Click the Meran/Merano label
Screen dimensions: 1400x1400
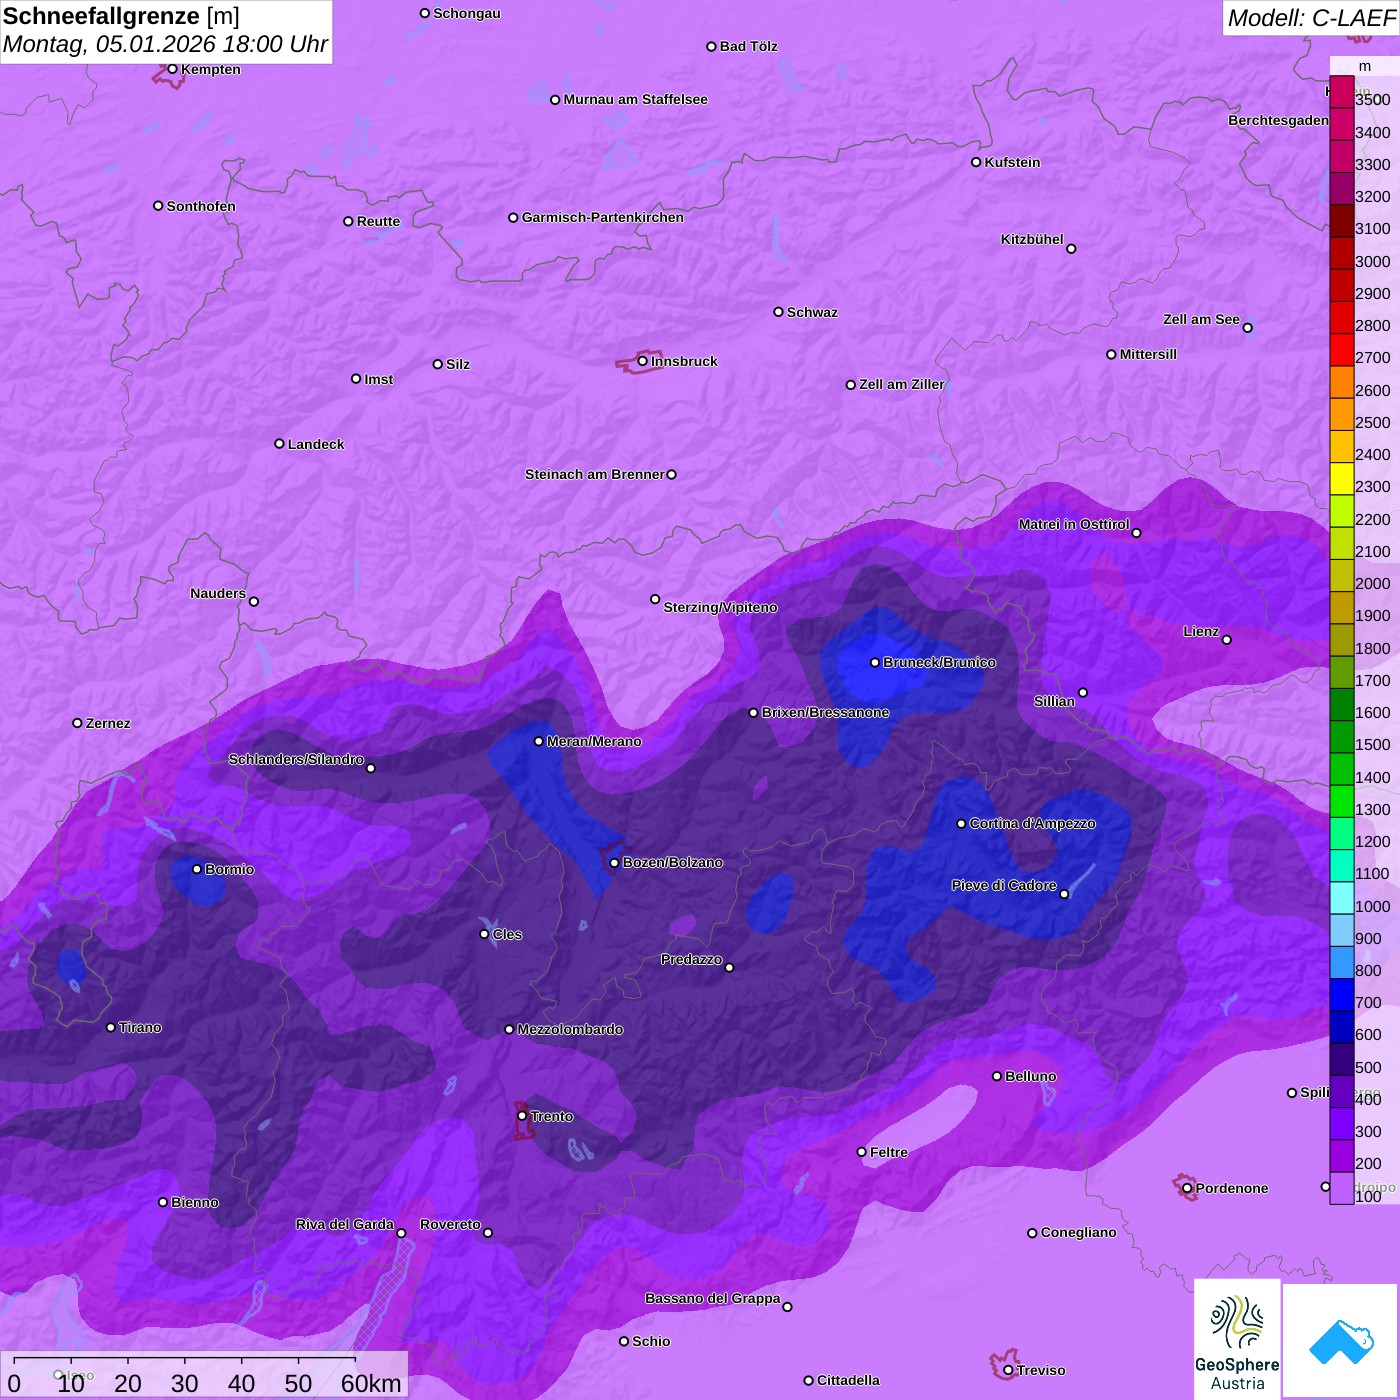(x=594, y=741)
